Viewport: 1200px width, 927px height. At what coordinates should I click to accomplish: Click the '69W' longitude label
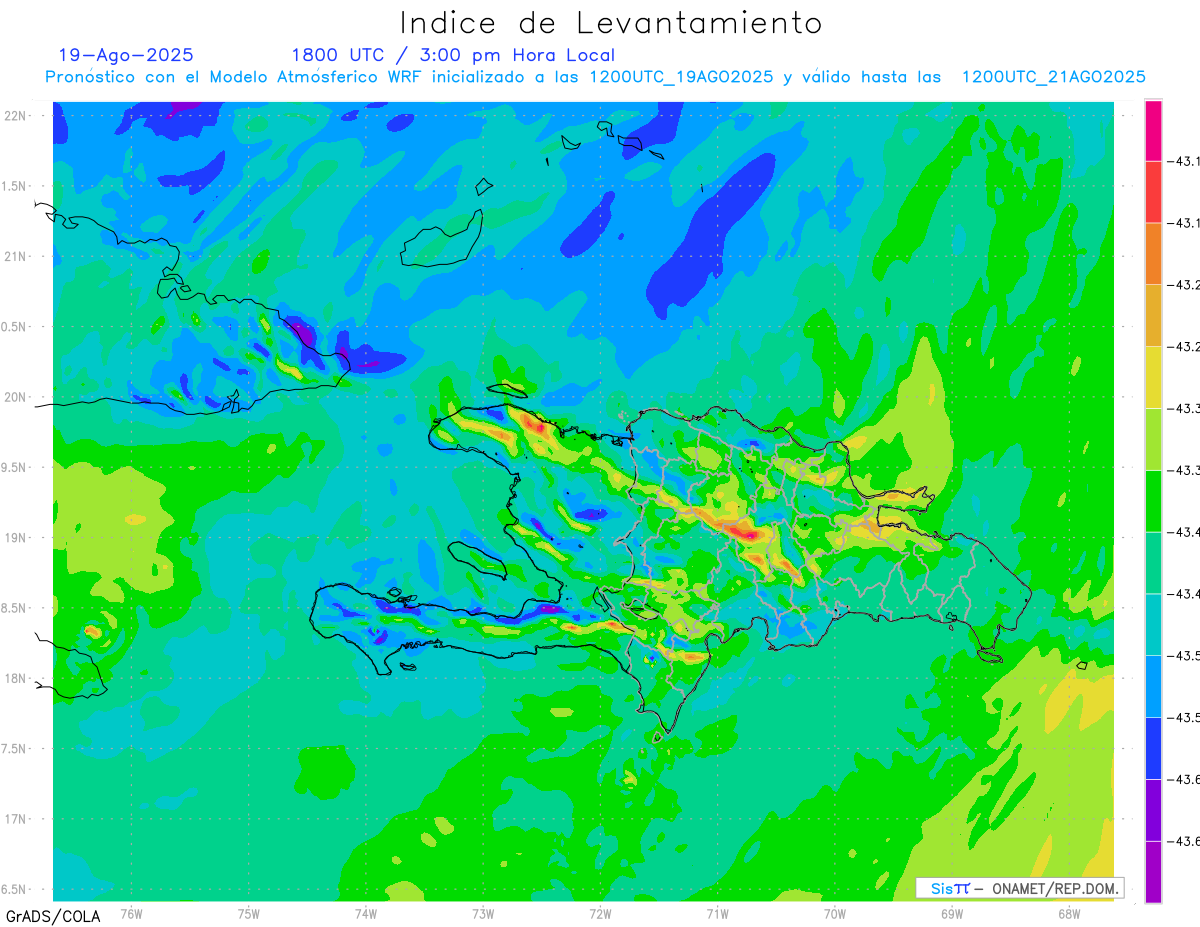(952, 914)
